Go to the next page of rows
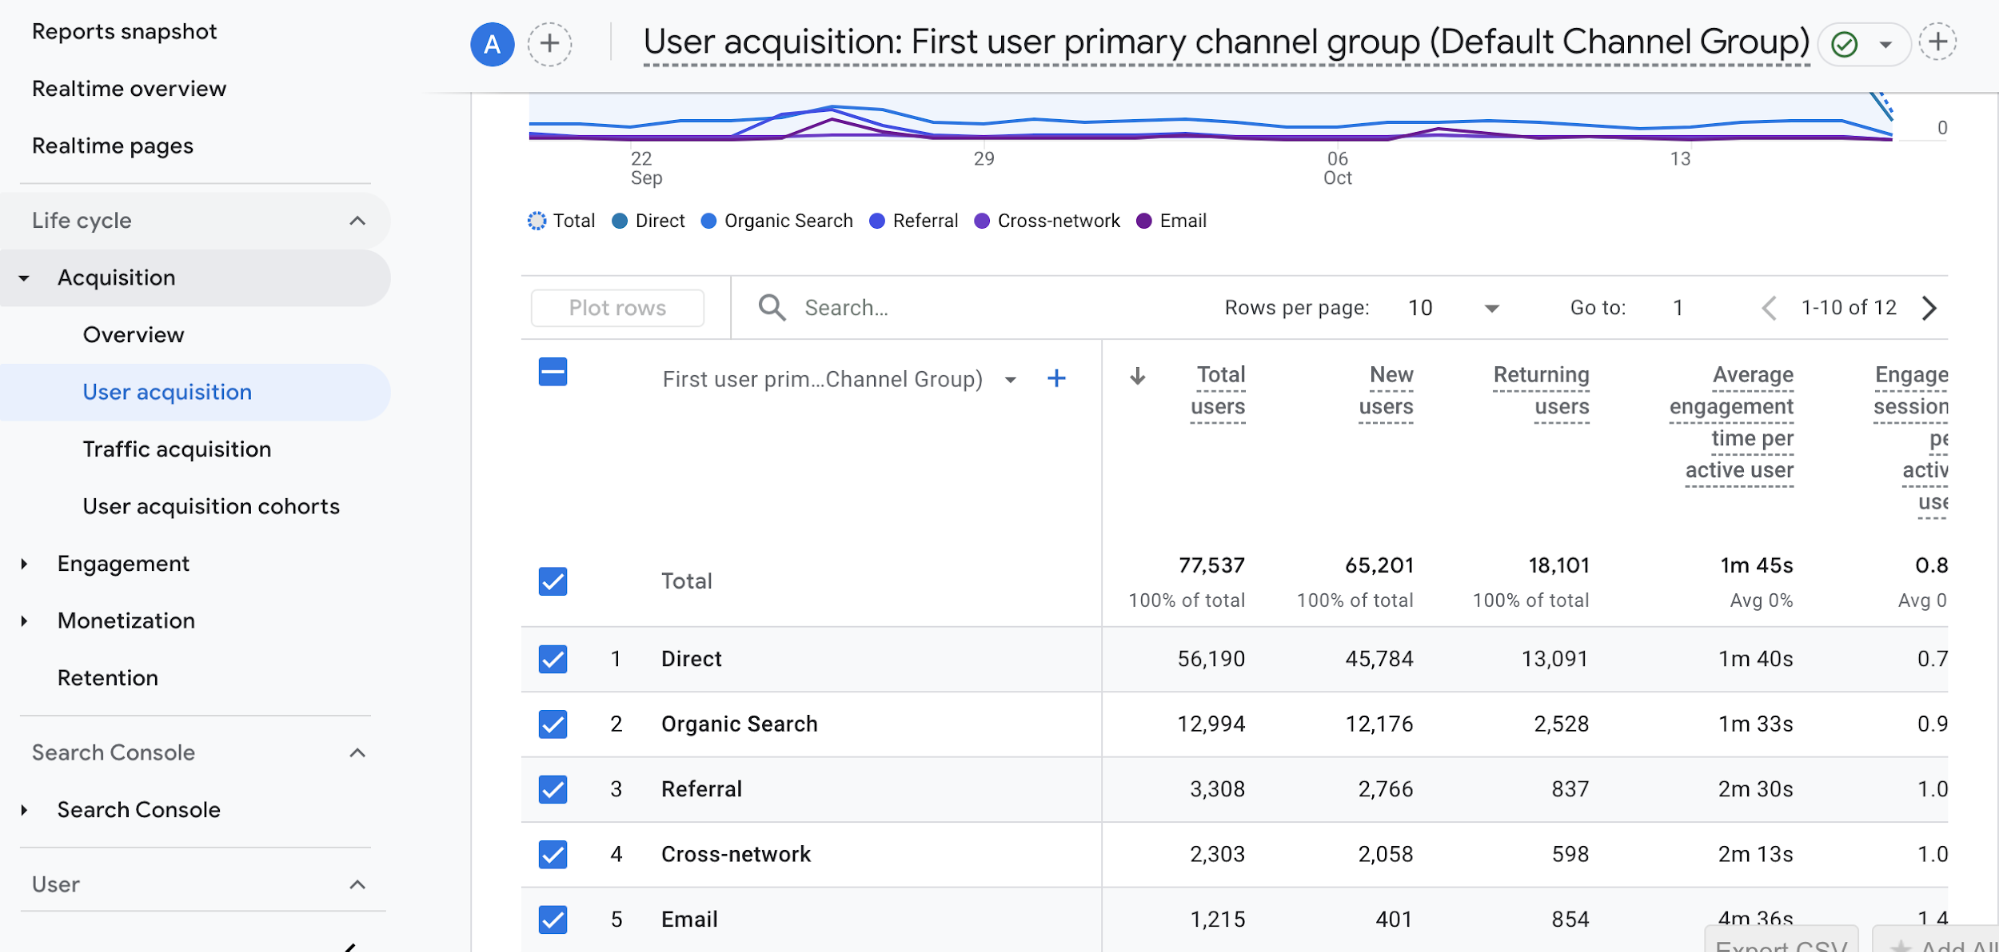The image size is (1999, 952). pos(1930,308)
